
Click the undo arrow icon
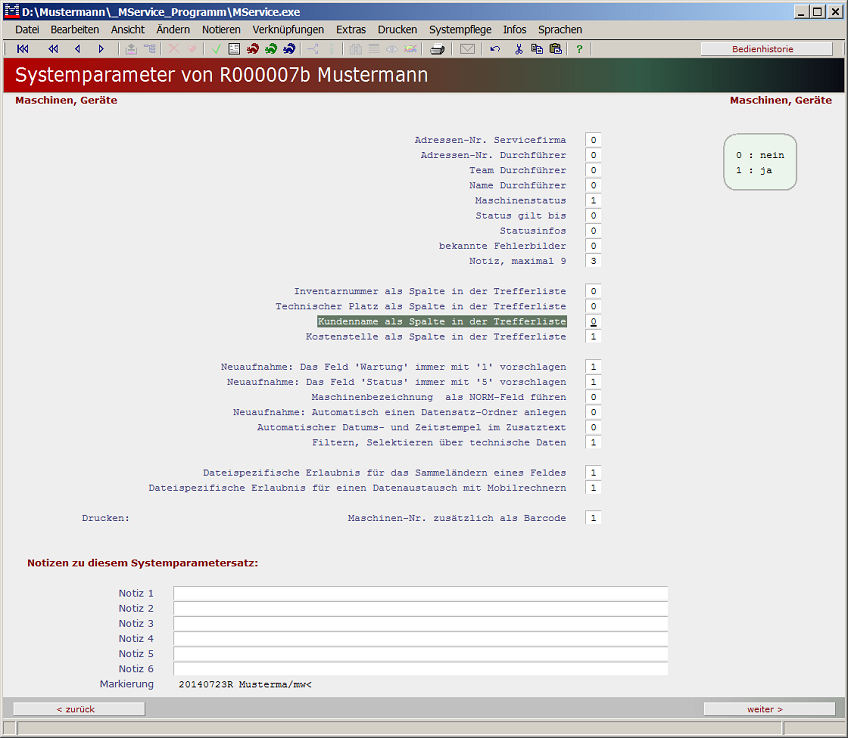pos(494,48)
